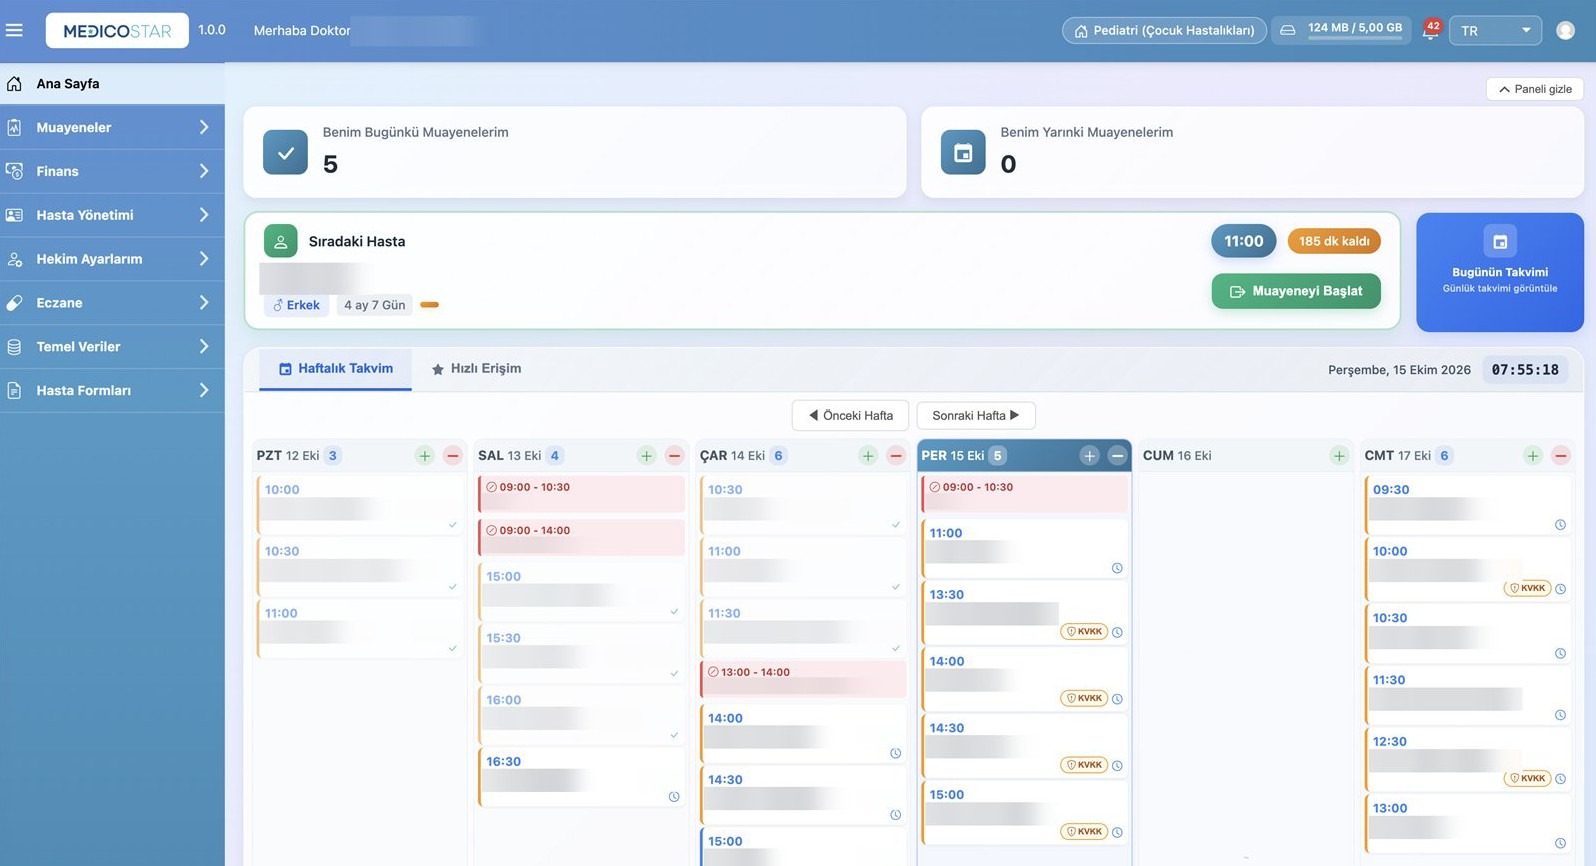
Task: Click KVKK badge on the 13:30 appointment
Action: (x=1084, y=632)
